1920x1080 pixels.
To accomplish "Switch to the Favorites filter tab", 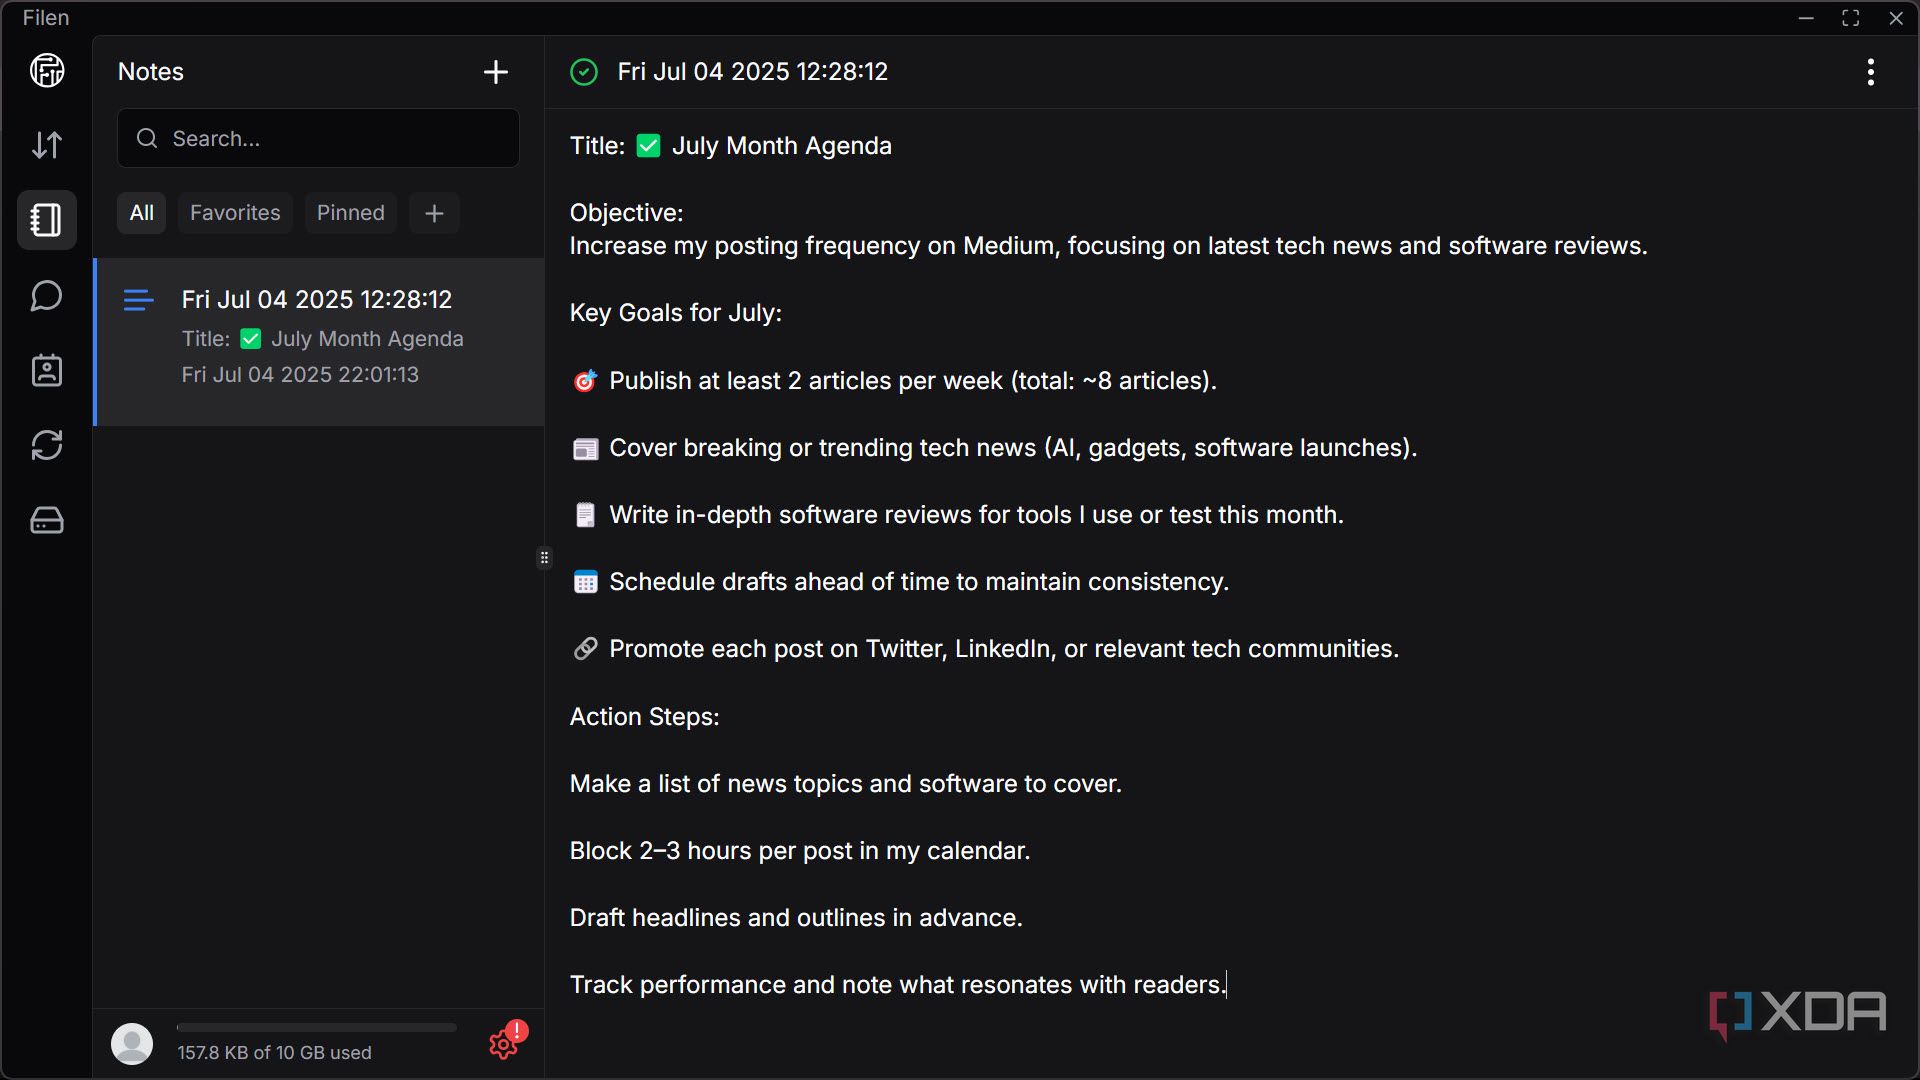I will tap(235, 213).
